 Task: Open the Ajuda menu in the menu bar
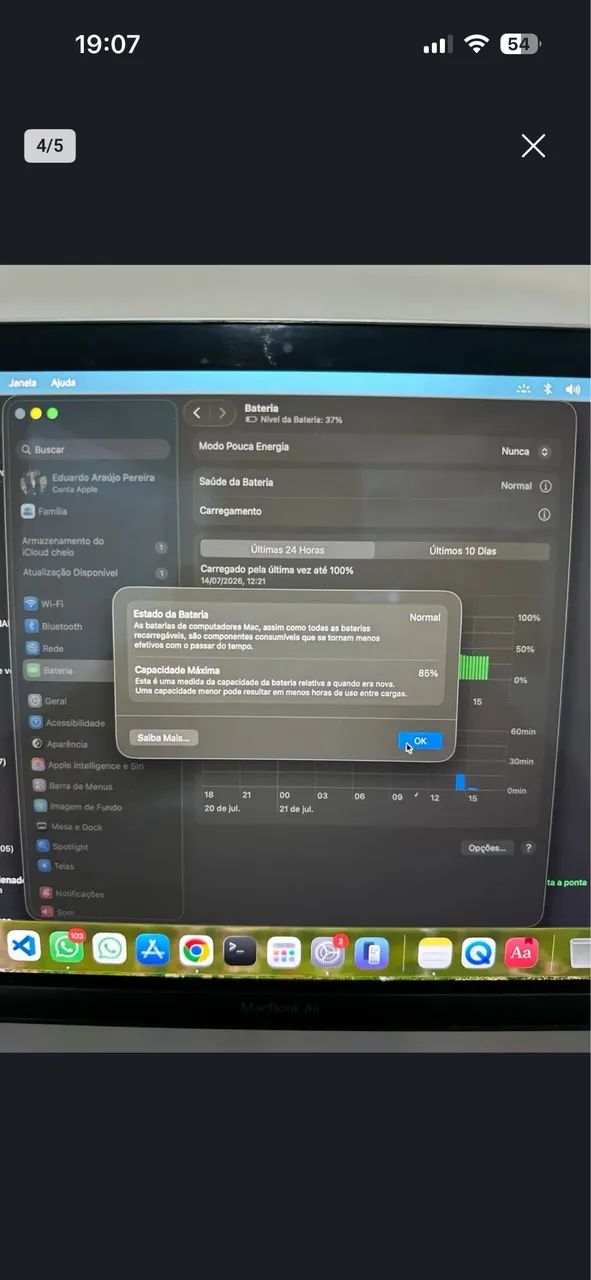(x=63, y=383)
